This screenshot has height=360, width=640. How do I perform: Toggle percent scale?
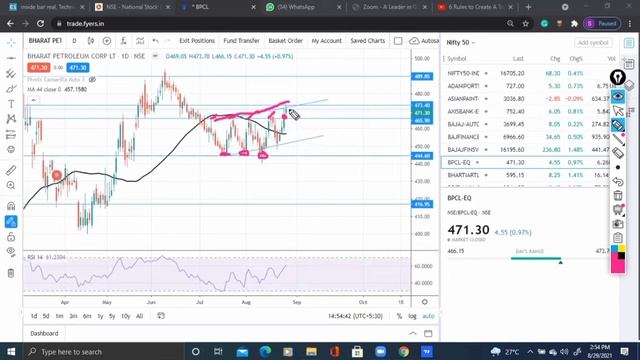(x=399, y=316)
